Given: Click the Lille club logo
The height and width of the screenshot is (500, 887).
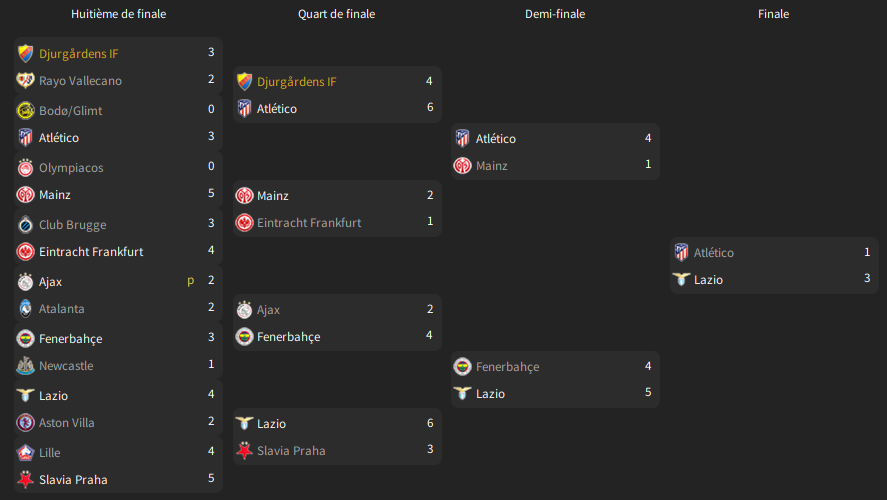Looking at the screenshot, I should click(25, 453).
